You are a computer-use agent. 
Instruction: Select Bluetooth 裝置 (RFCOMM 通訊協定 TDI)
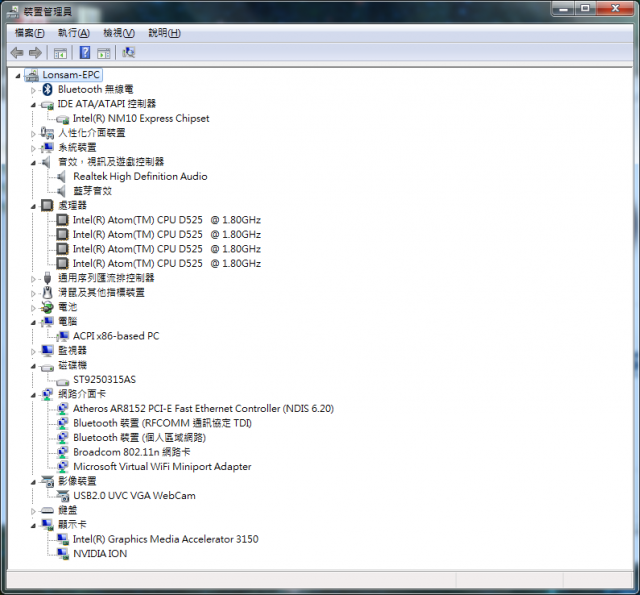[162, 423]
